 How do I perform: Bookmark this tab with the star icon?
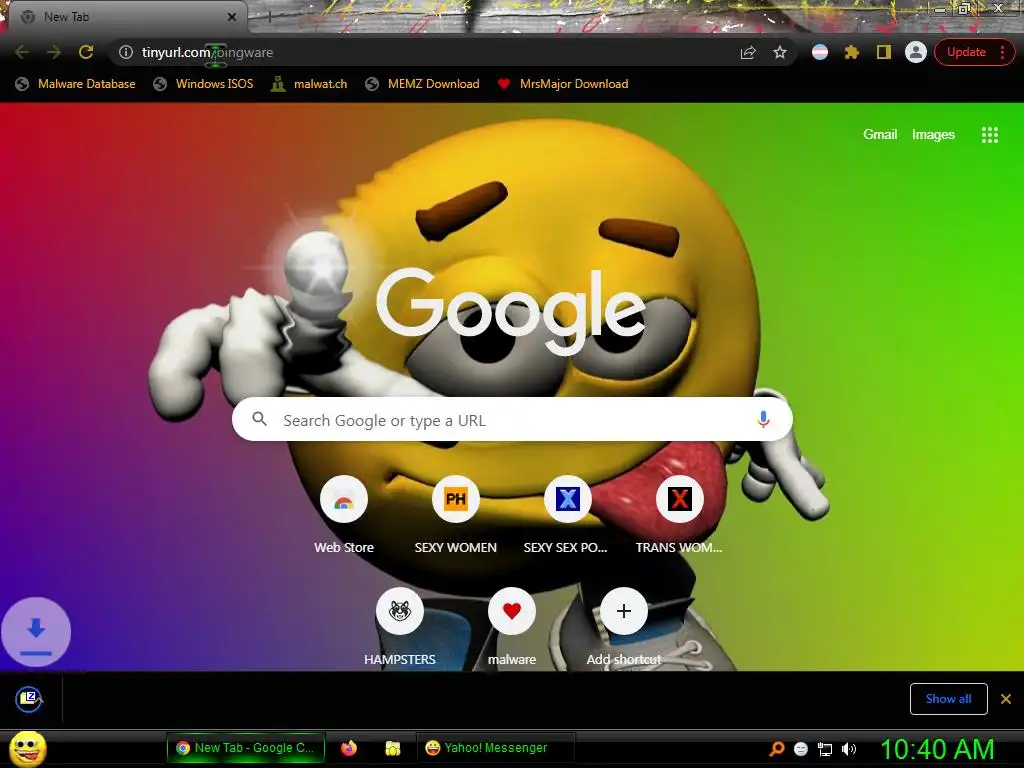[780, 52]
